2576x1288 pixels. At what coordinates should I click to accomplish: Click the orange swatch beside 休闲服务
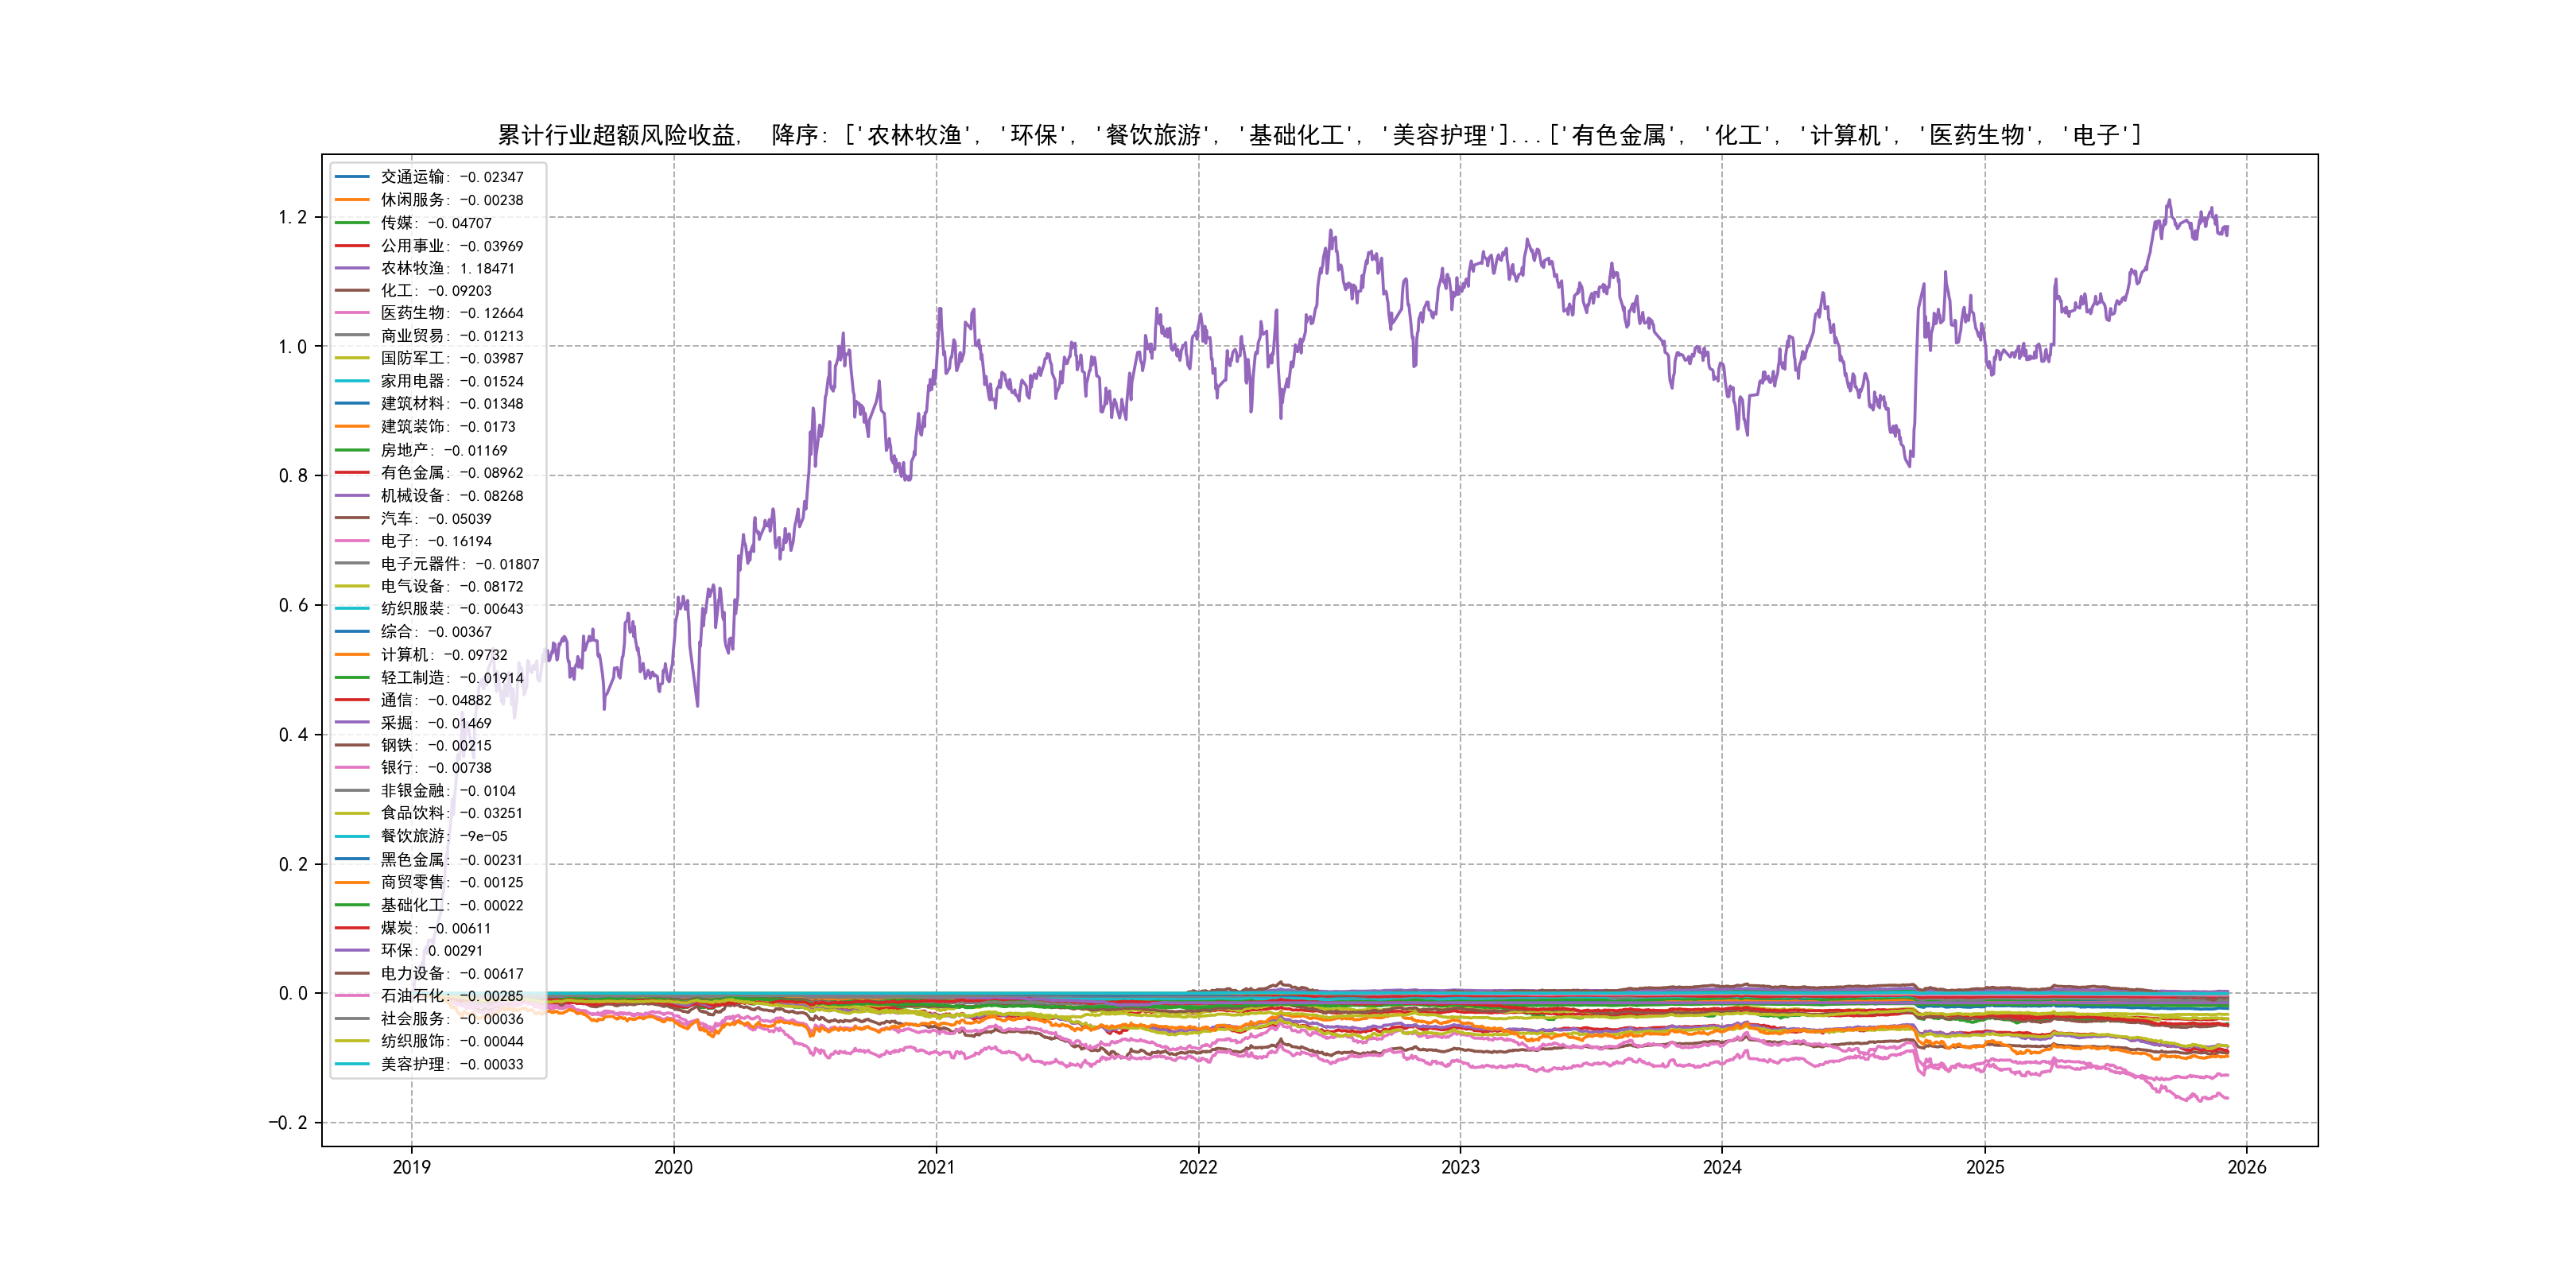(352, 200)
